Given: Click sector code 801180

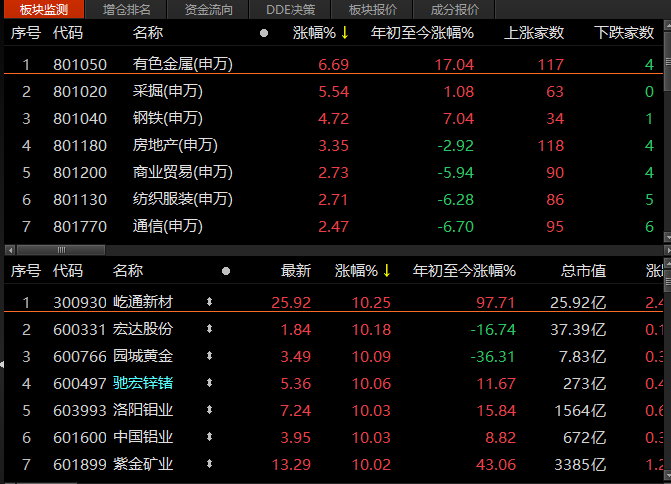Looking at the screenshot, I should [x=80, y=145].
